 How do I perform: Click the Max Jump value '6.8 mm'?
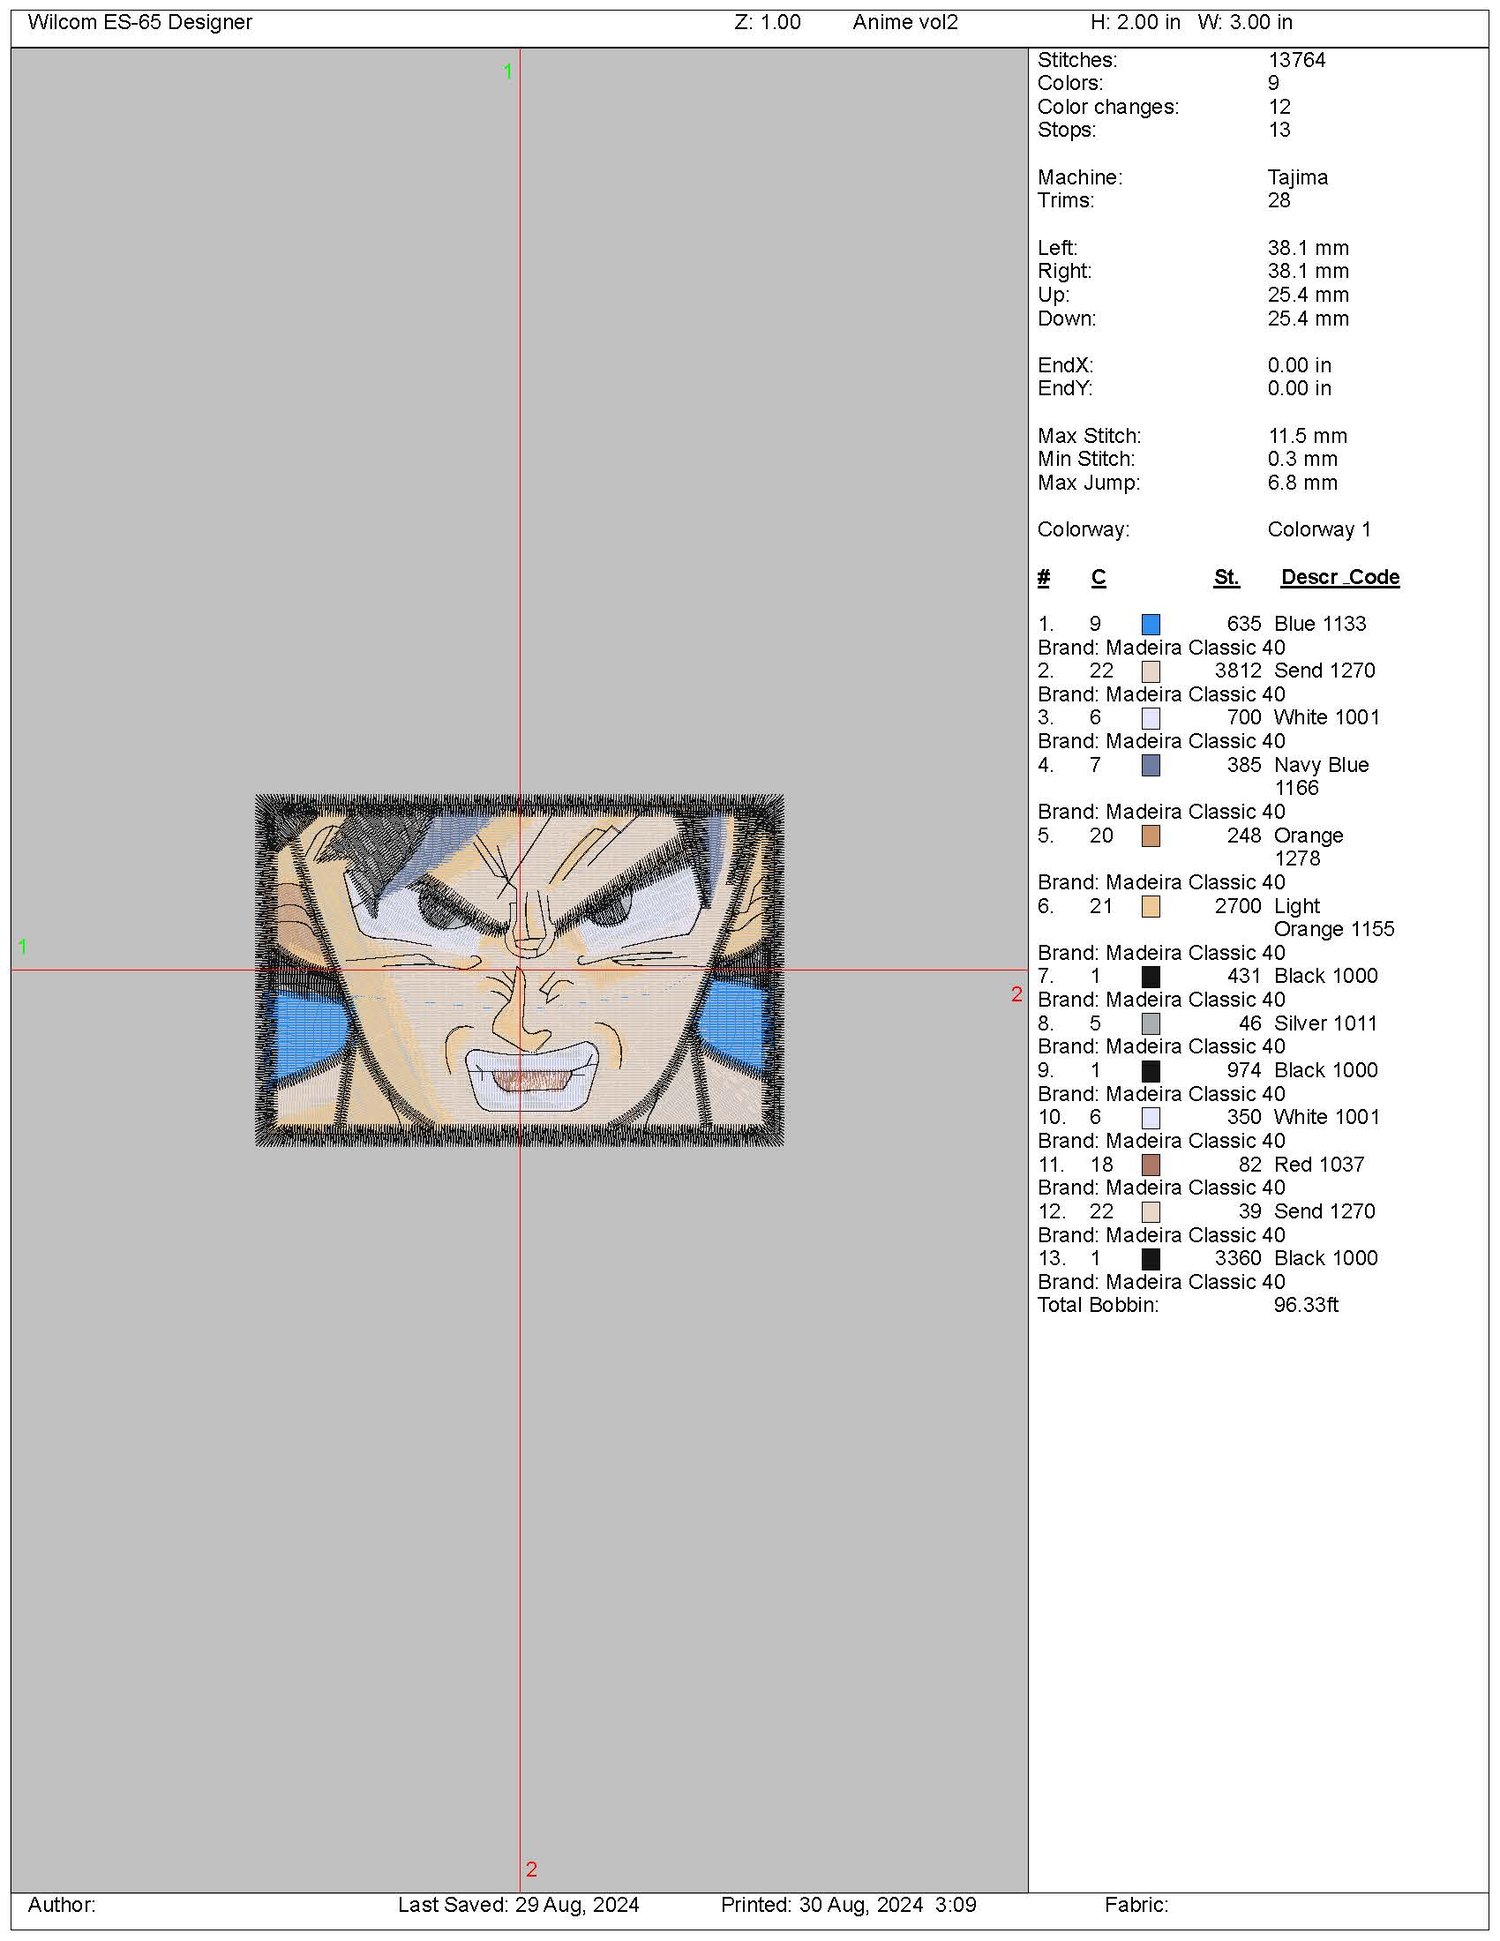point(1302,483)
